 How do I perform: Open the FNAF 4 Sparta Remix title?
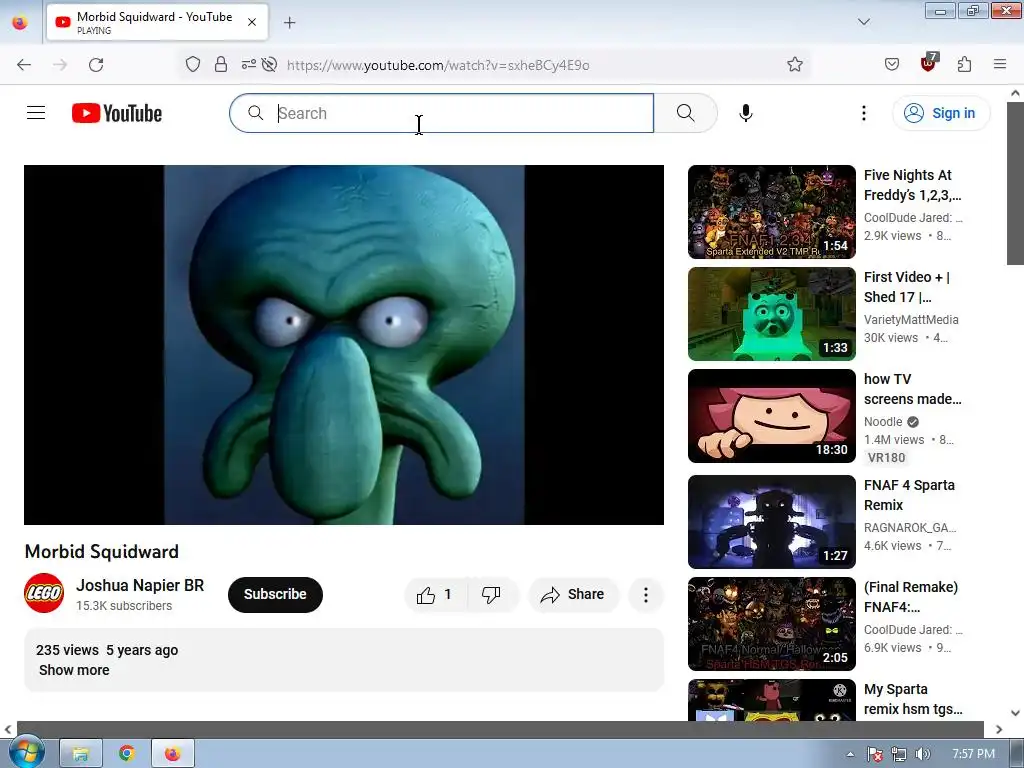tap(909, 495)
